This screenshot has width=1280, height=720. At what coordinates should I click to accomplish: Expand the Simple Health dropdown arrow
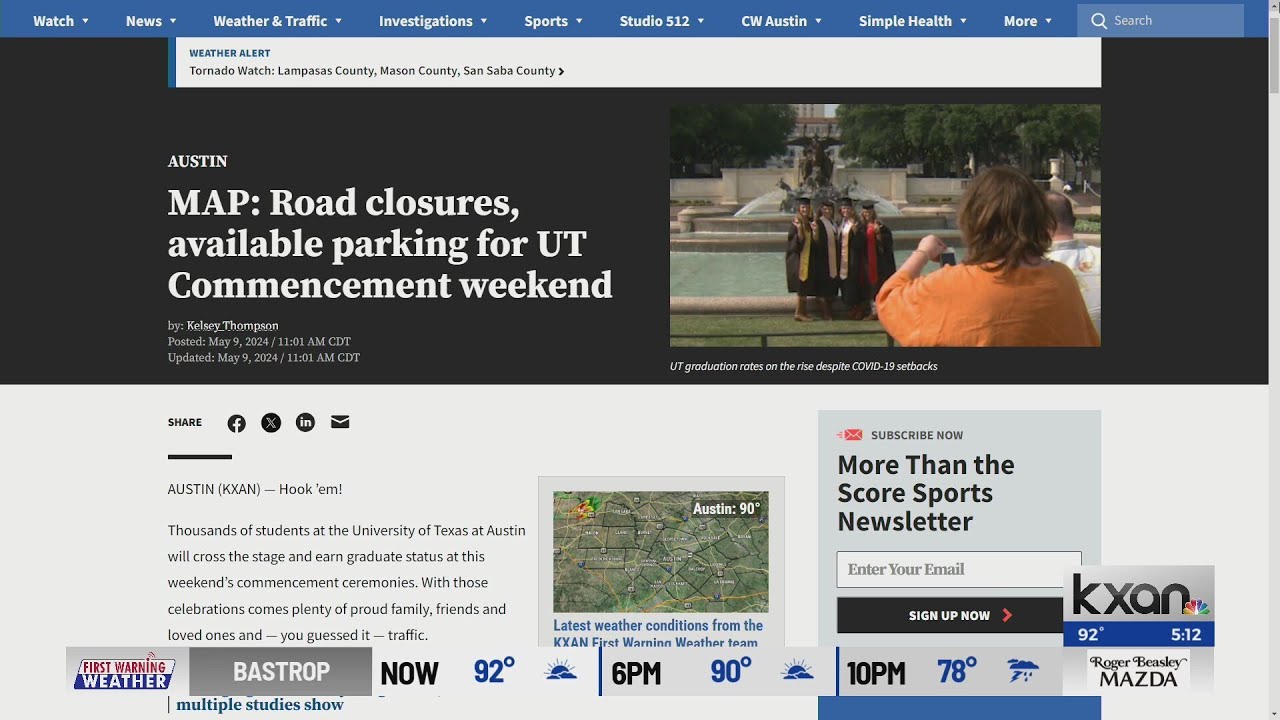[x=963, y=21]
